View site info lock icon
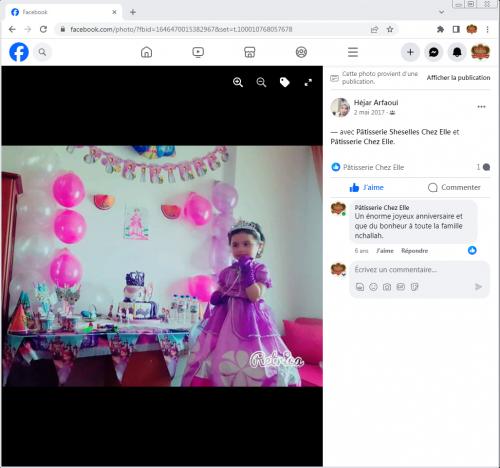The image size is (500, 468). (63, 29)
